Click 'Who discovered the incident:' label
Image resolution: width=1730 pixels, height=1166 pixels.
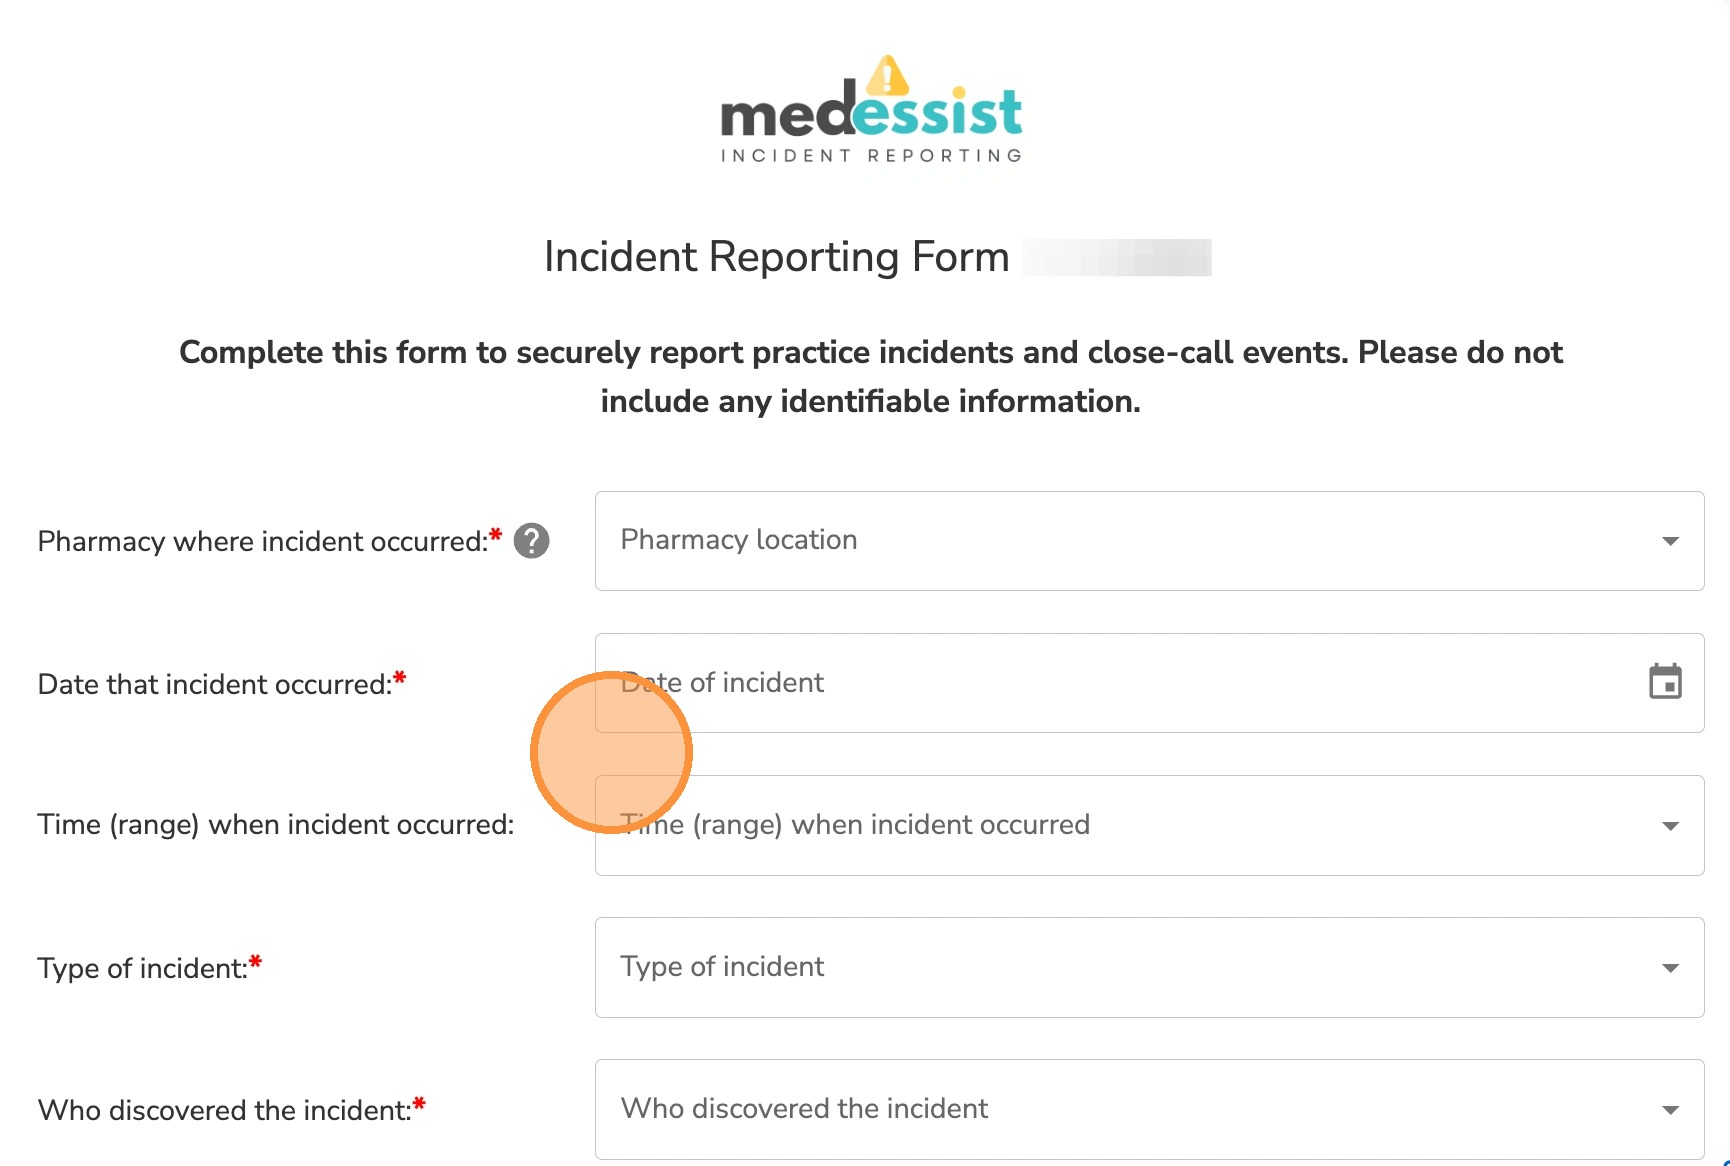[x=224, y=1111]
